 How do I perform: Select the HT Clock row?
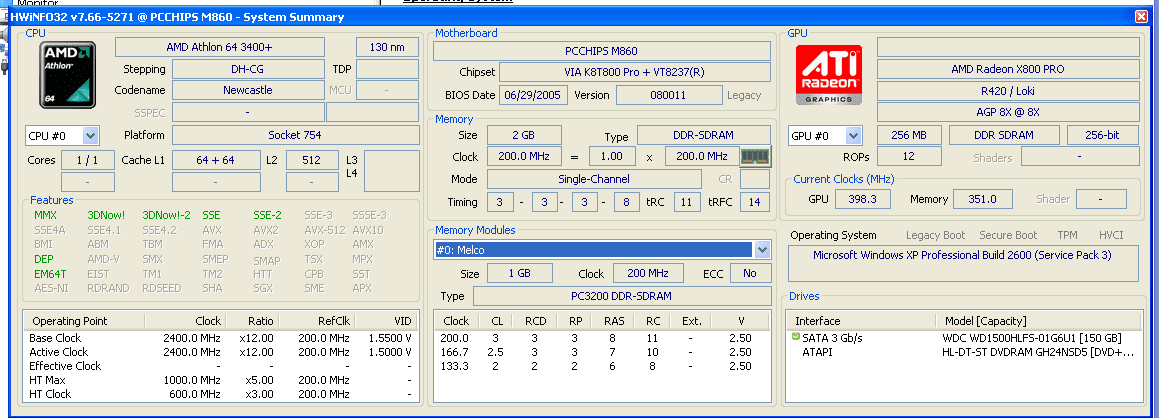[221, 394]
